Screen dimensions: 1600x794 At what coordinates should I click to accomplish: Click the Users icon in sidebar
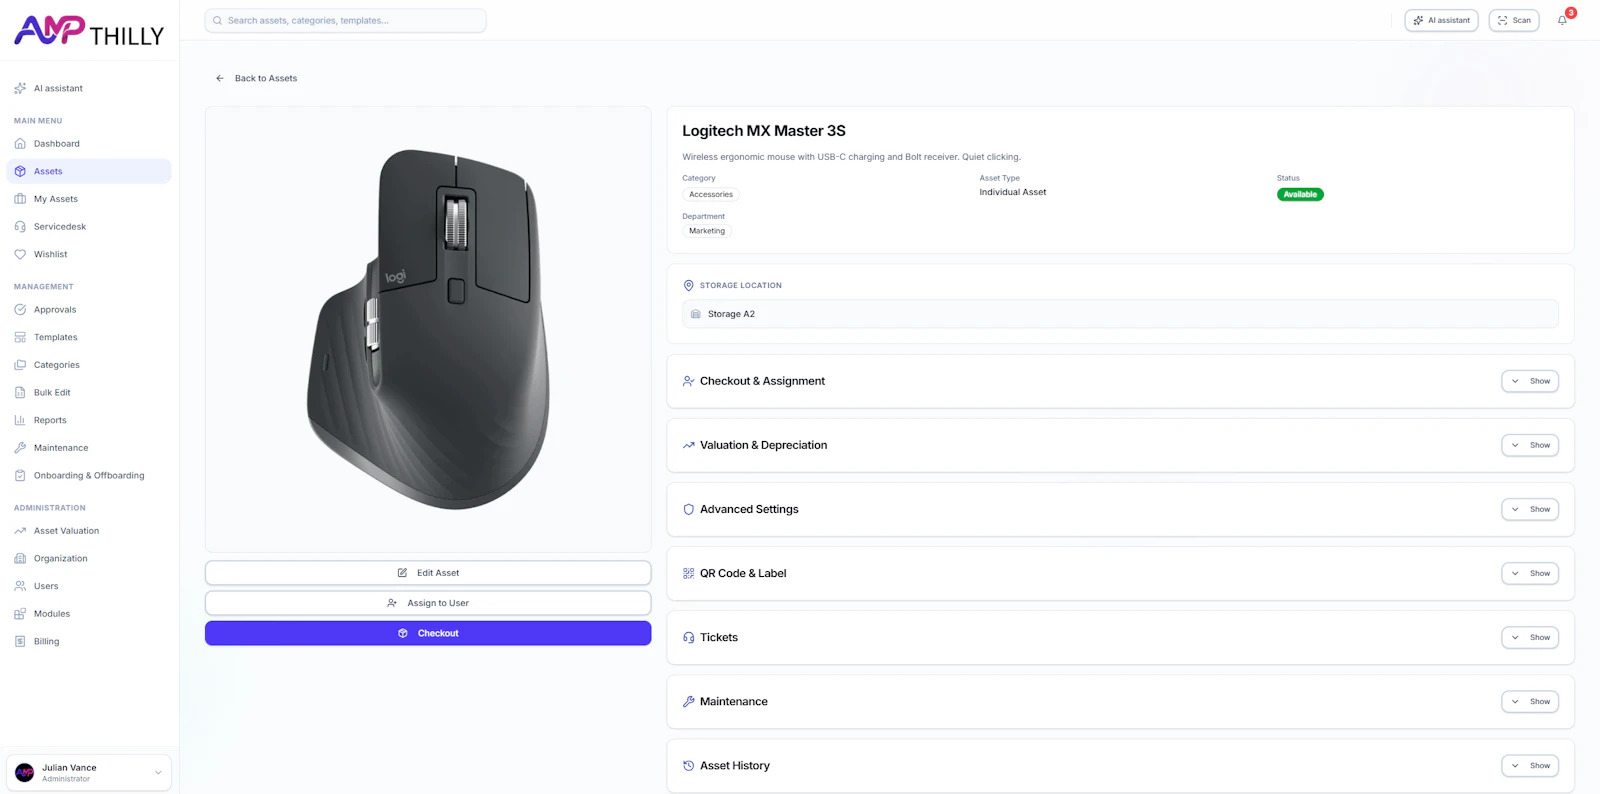pos(20,586)
